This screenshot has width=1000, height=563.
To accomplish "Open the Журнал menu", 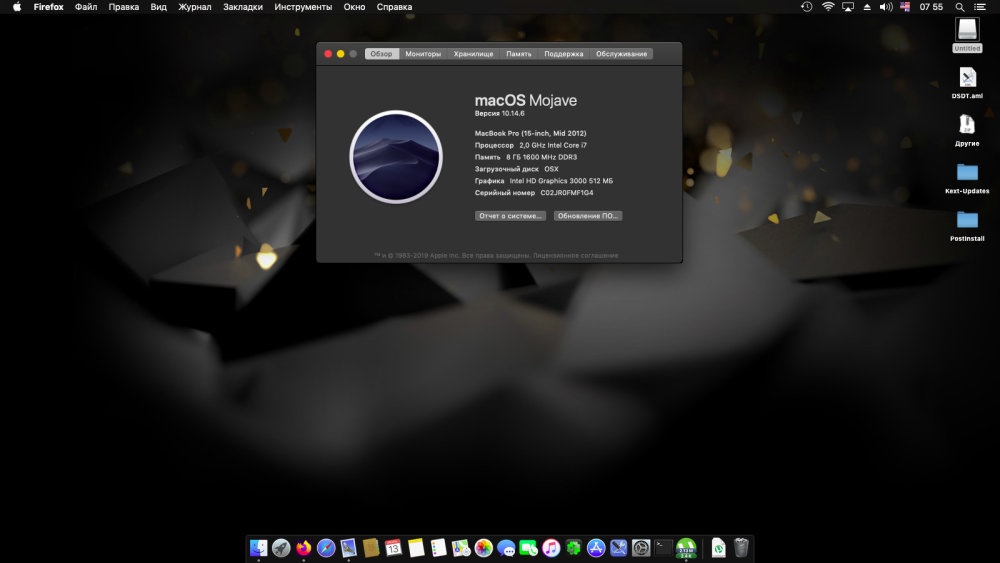I will 195,7.
